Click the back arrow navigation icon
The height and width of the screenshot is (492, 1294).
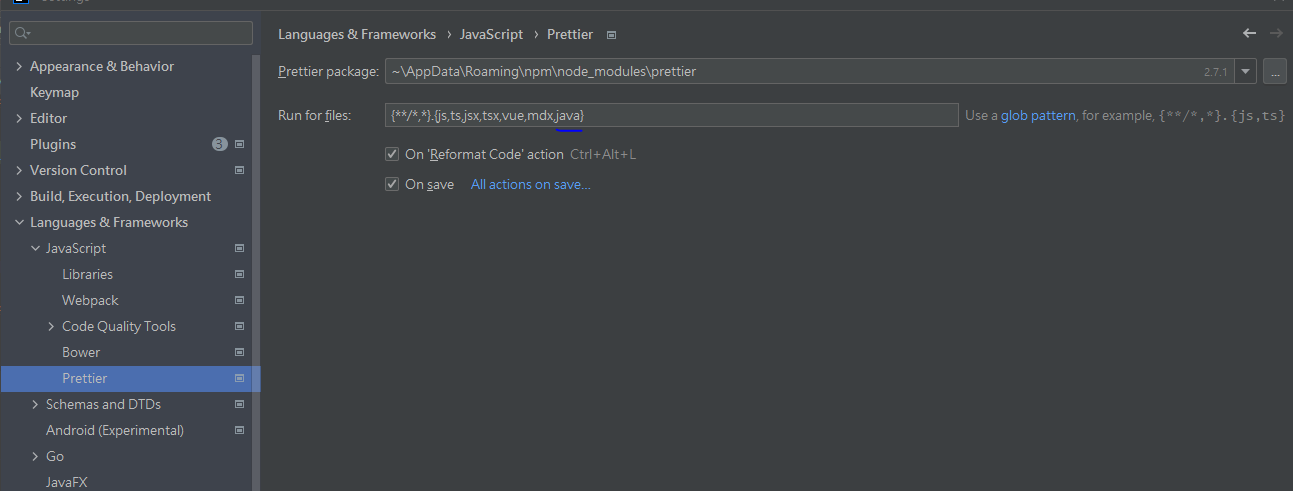pos(1249,33)
